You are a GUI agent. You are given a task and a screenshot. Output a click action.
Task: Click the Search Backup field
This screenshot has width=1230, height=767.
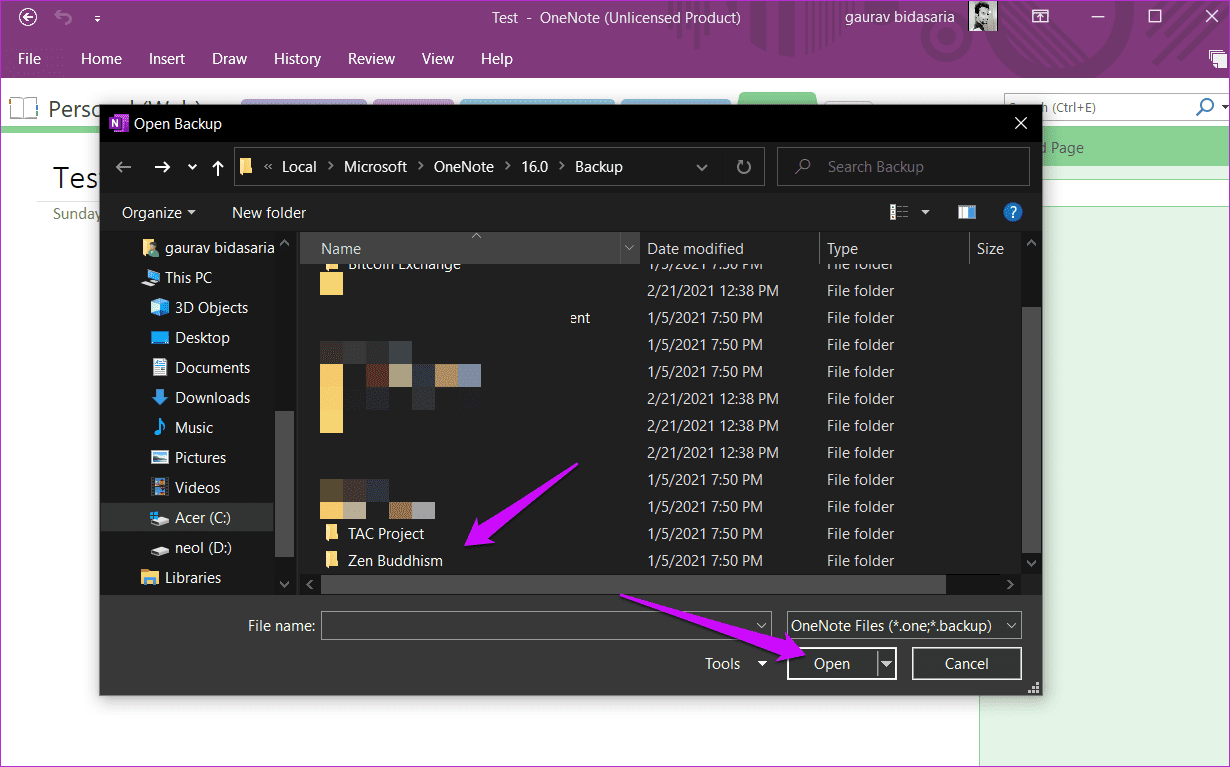(903, 167)
